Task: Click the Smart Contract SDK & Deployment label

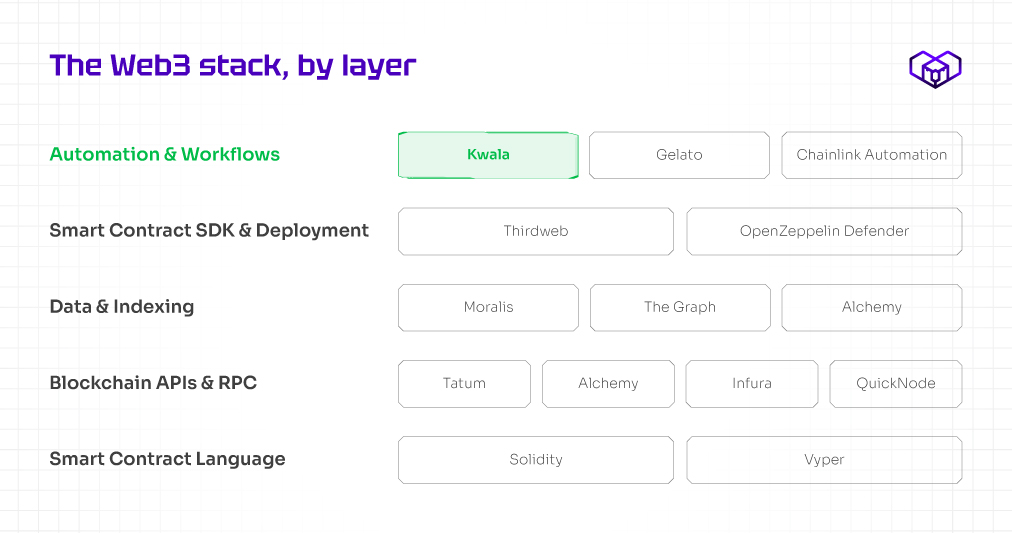Action: pyautogui.click(x=209, y=230)
